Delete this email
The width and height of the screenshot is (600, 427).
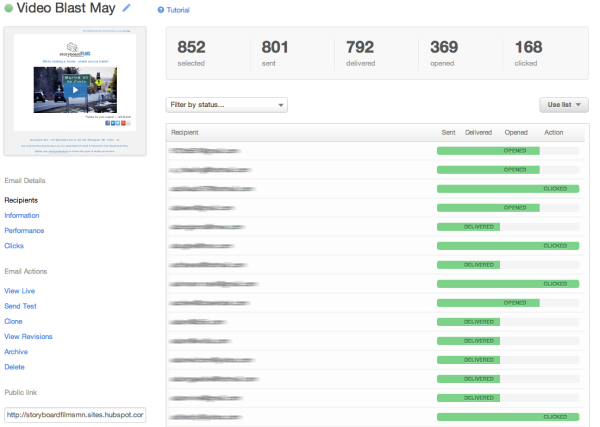[x=15, y=367]
